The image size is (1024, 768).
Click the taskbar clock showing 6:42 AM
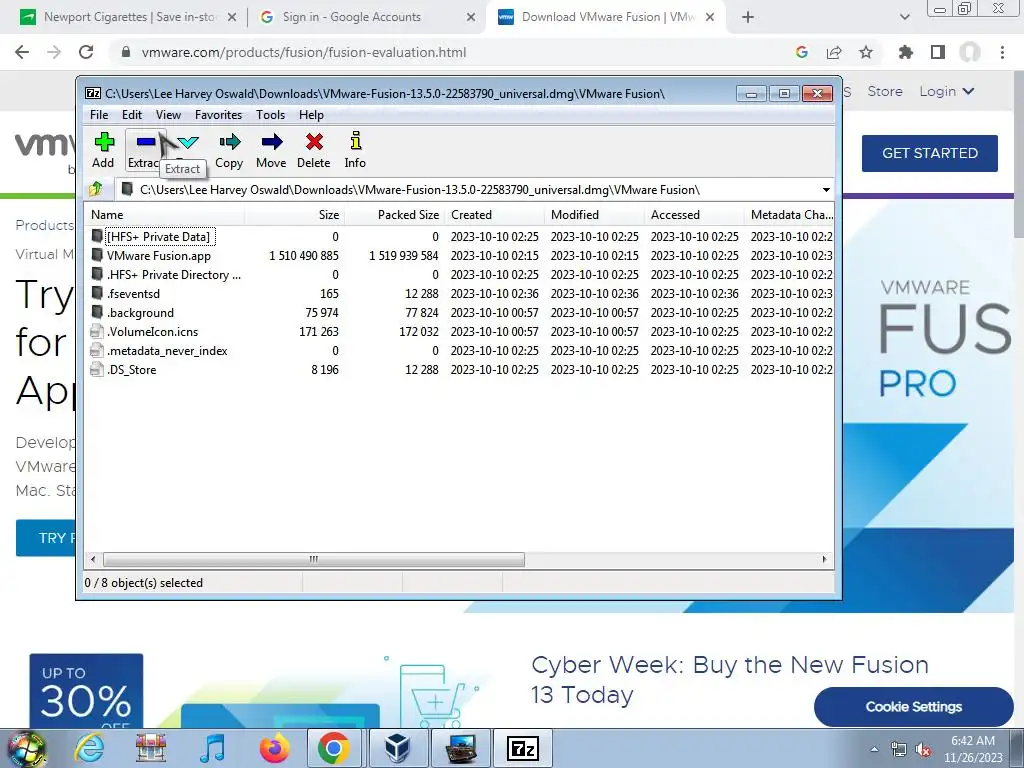click(x=972, y=749)
